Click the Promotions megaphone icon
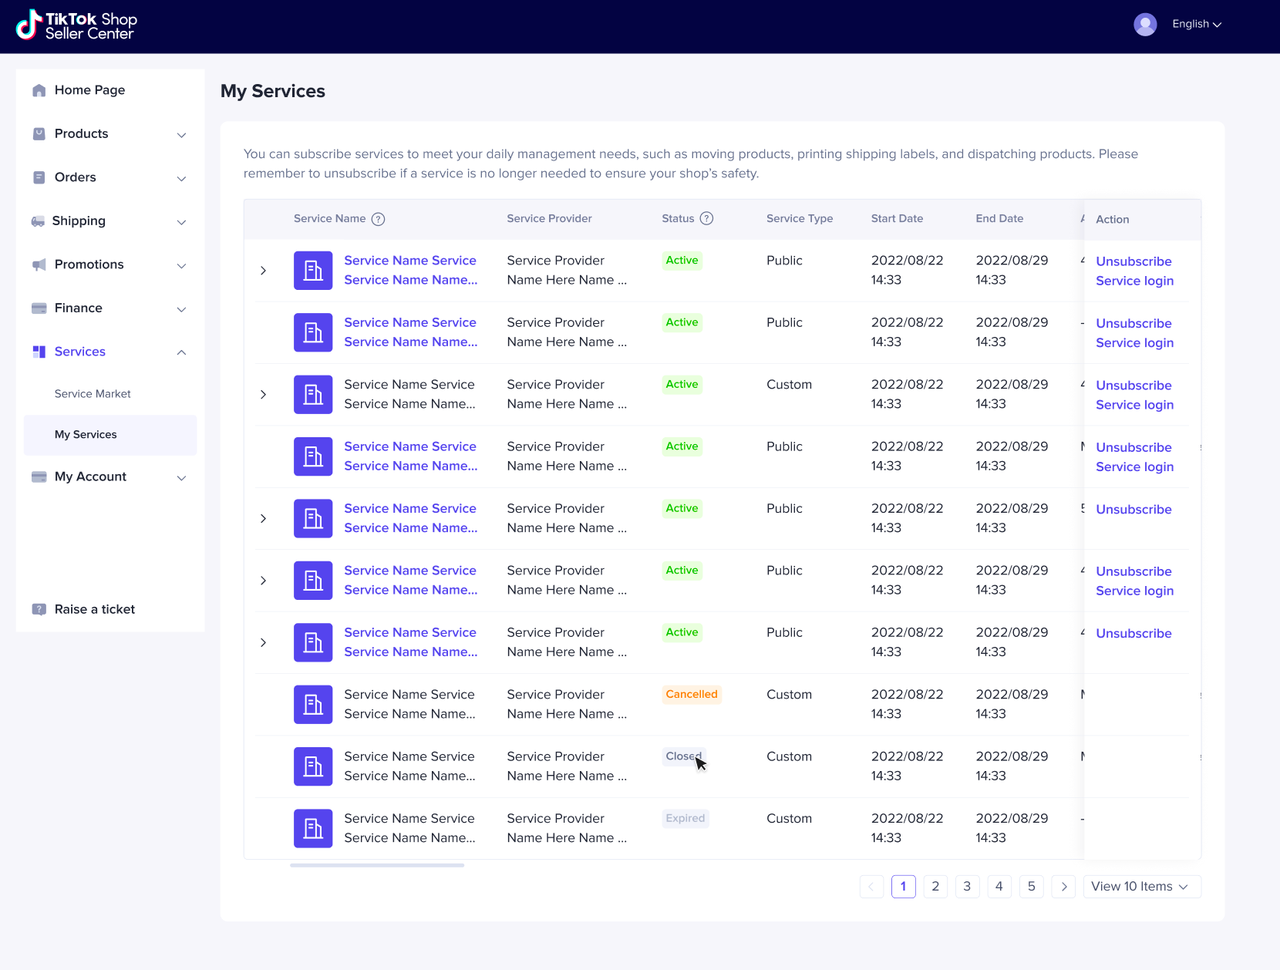Viewport: 1280px width, 970px height. (39, 265)
